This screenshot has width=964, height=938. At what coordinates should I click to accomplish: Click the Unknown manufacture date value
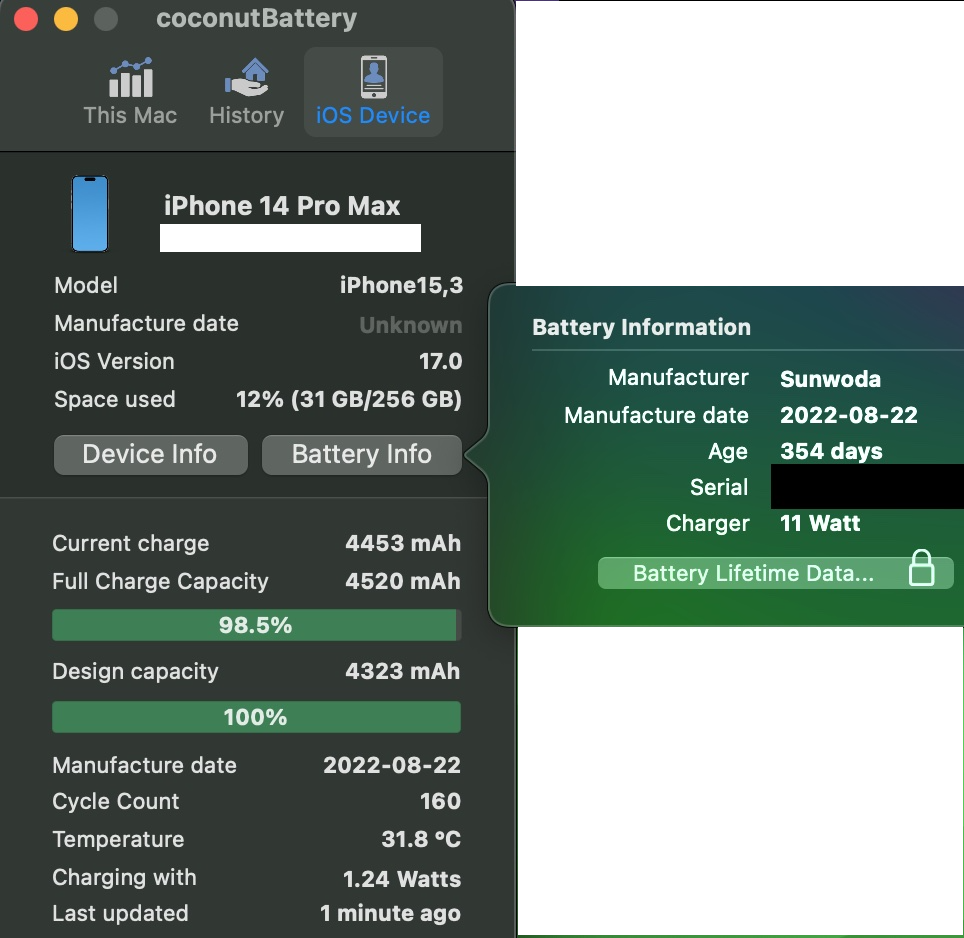point(411,325)
